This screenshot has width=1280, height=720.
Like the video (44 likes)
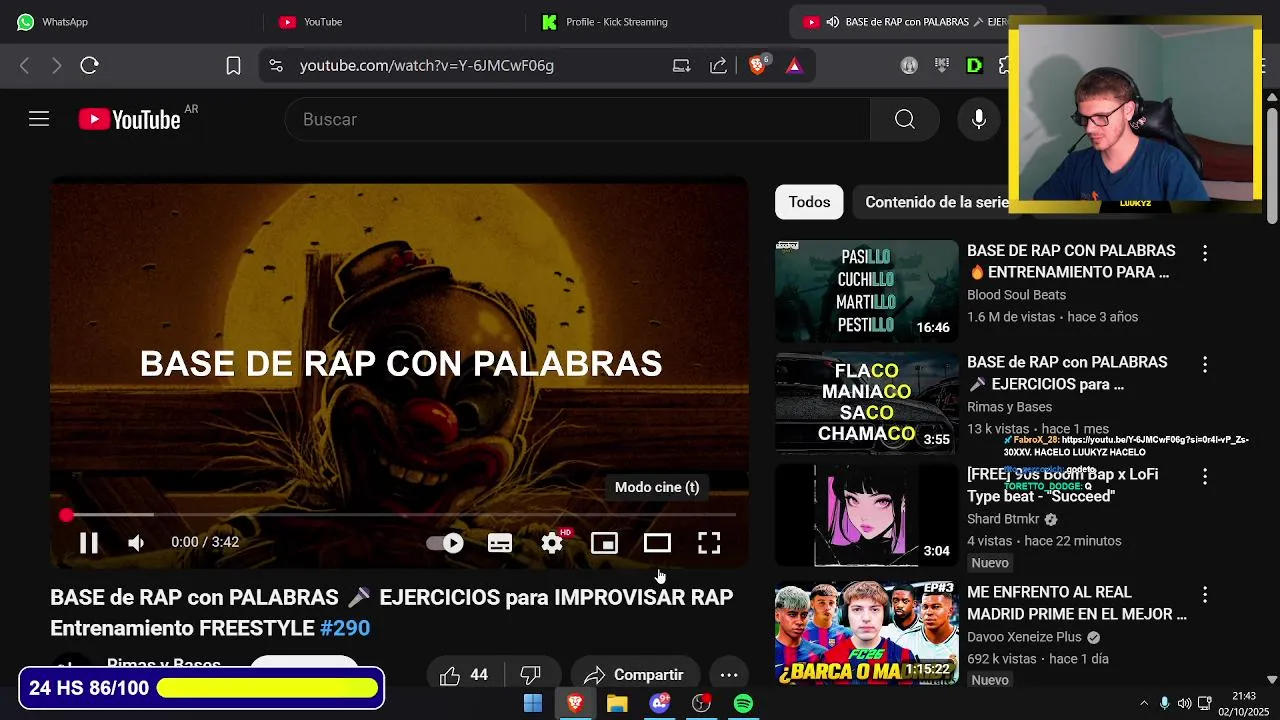click(465, 675)
